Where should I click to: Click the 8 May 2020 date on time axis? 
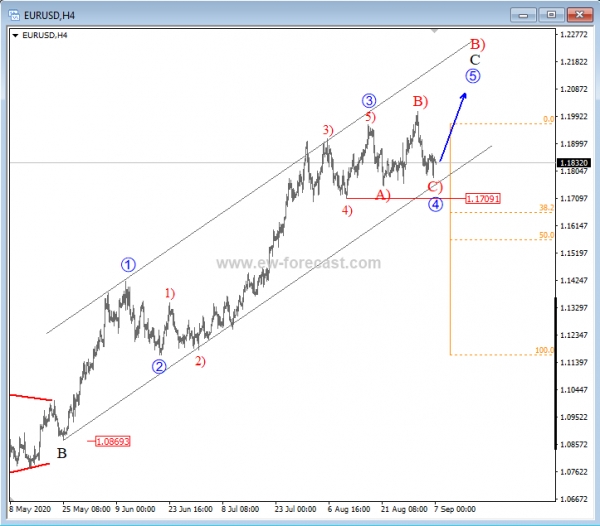pyautogui.click(x=30, y=509)
